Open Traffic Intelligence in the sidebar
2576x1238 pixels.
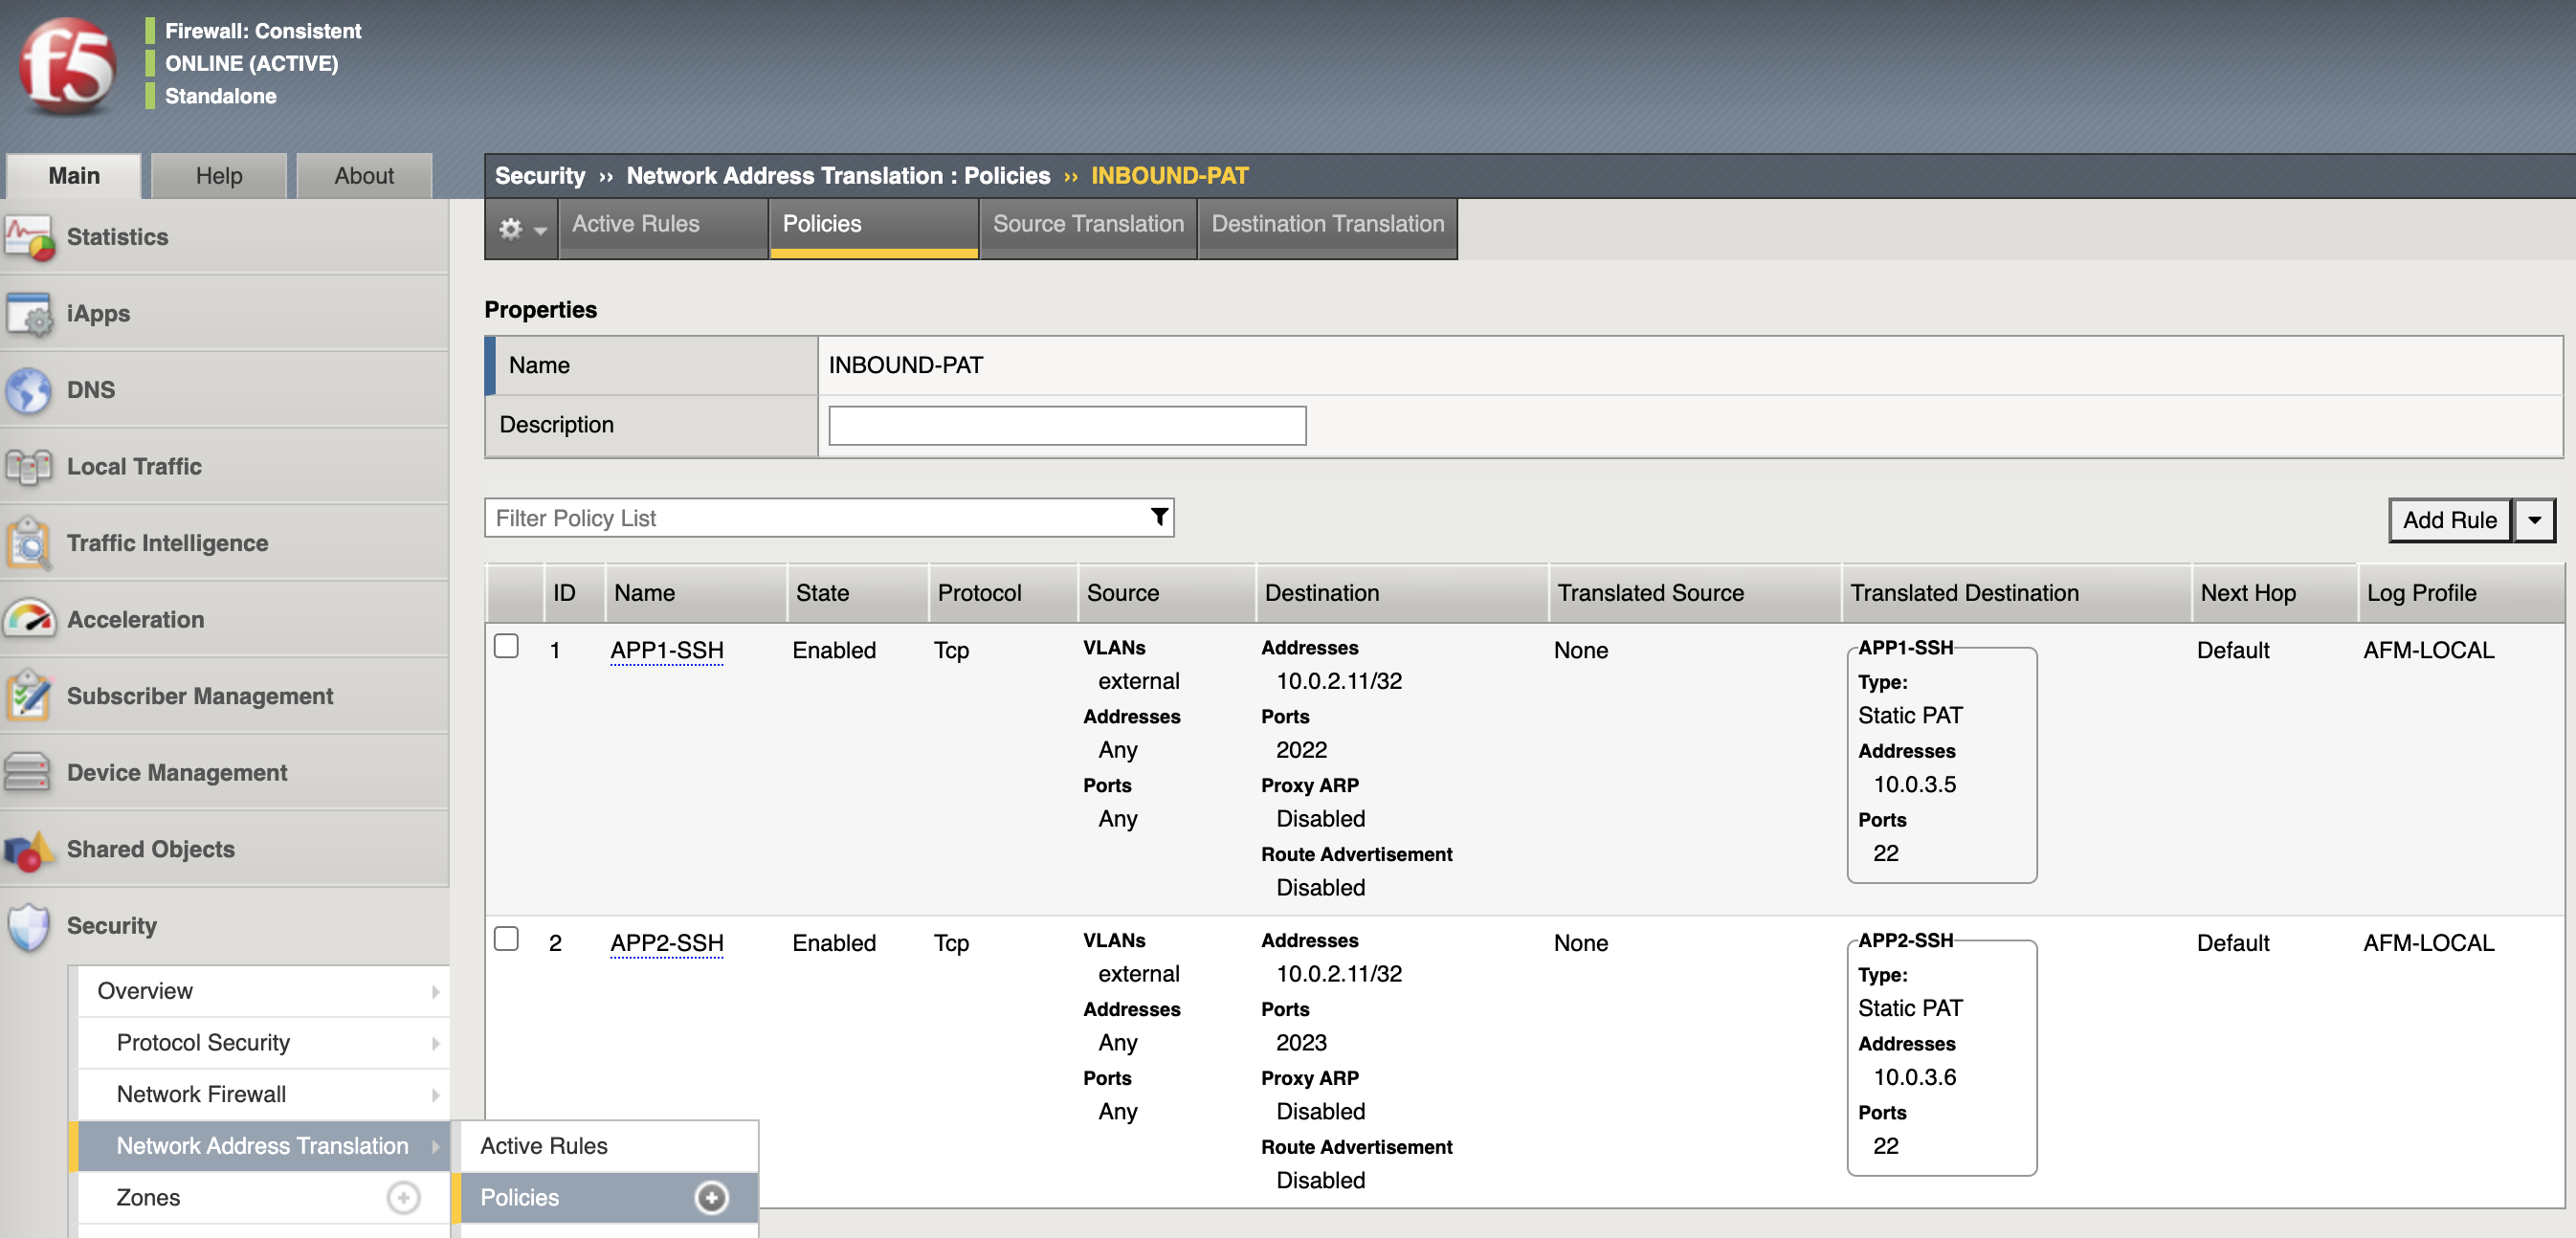[224, 543]
